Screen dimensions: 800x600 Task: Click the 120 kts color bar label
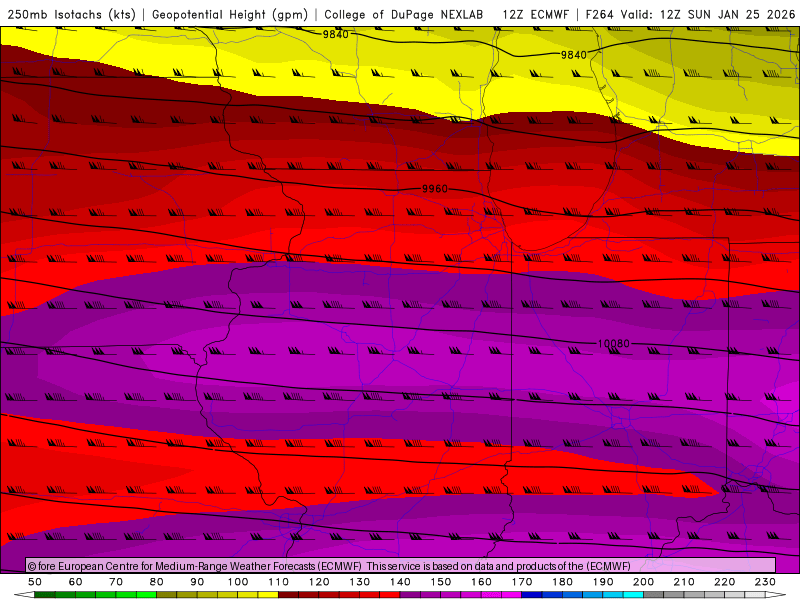coord(319,582)
